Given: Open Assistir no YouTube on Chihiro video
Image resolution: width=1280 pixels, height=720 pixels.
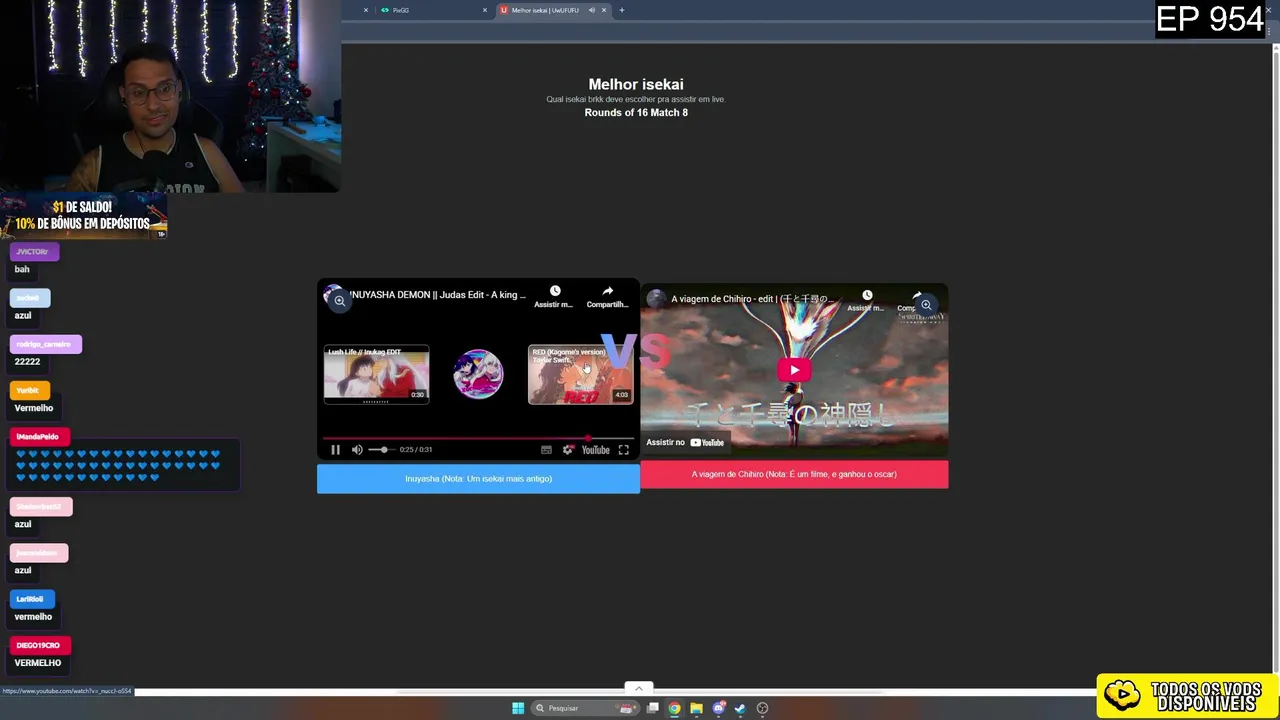Looking at the screenshot, I should coord(685,442).
